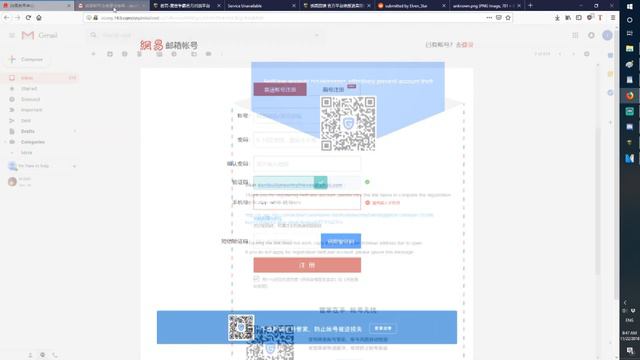
Task: Open Firefox icon in Windows taskbar
Action: (x=630, y=96)
